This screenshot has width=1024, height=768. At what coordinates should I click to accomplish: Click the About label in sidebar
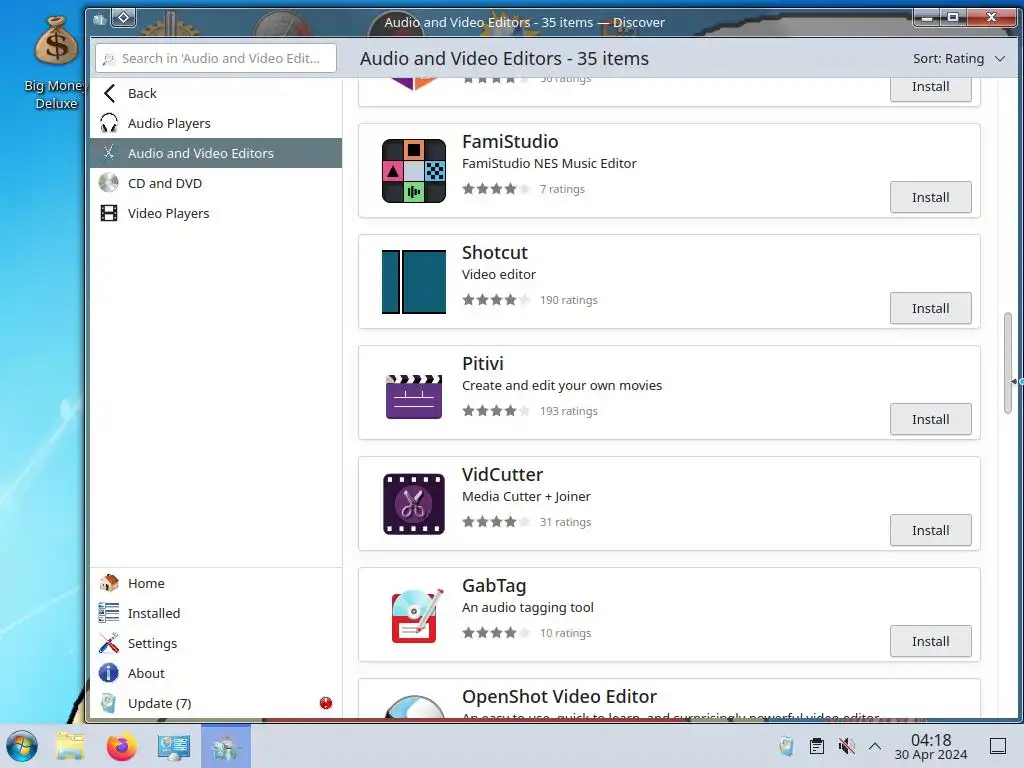tap(146, 673)
